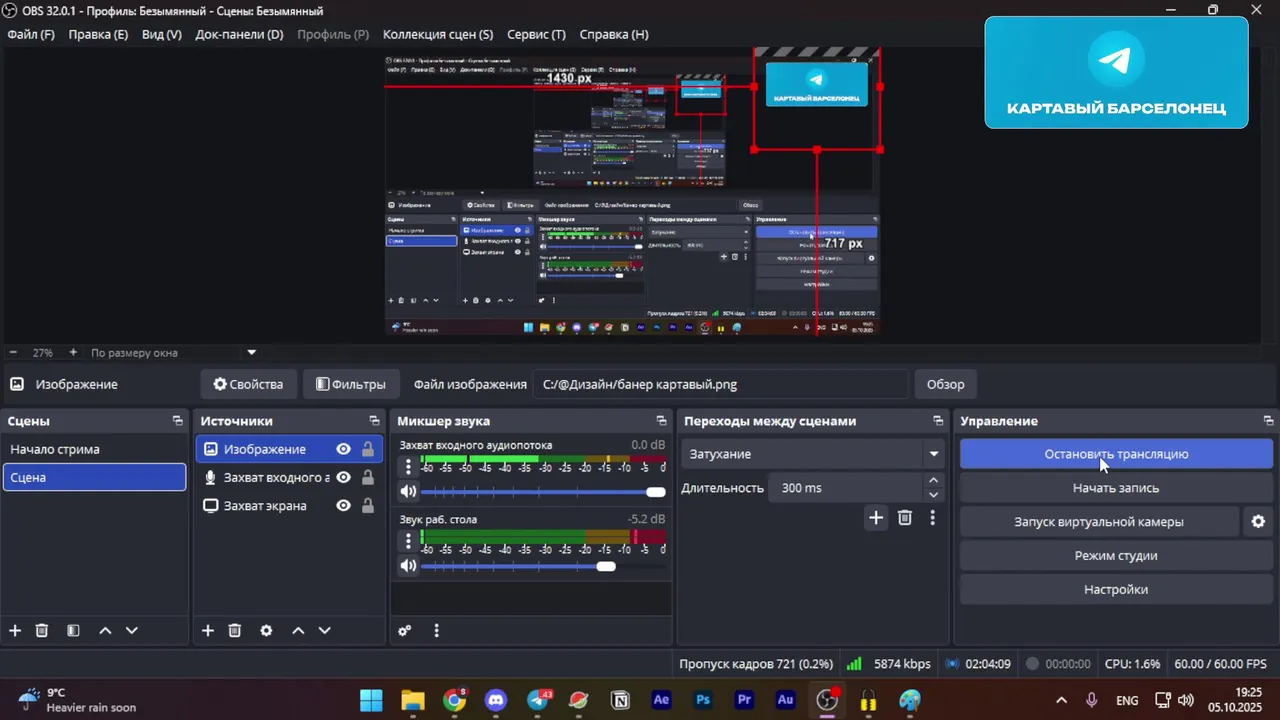Open advanced audio properties gears icon
The width and height of the screenshot is (1280, 720).
pyautogui.click(x=405, y=631)
